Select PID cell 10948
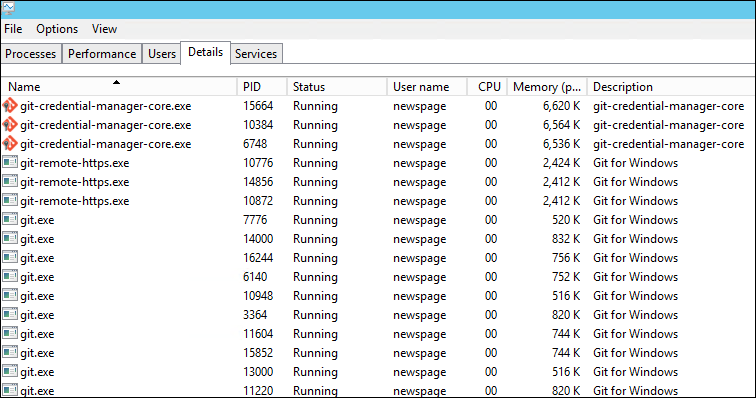 tap(258, 296)
